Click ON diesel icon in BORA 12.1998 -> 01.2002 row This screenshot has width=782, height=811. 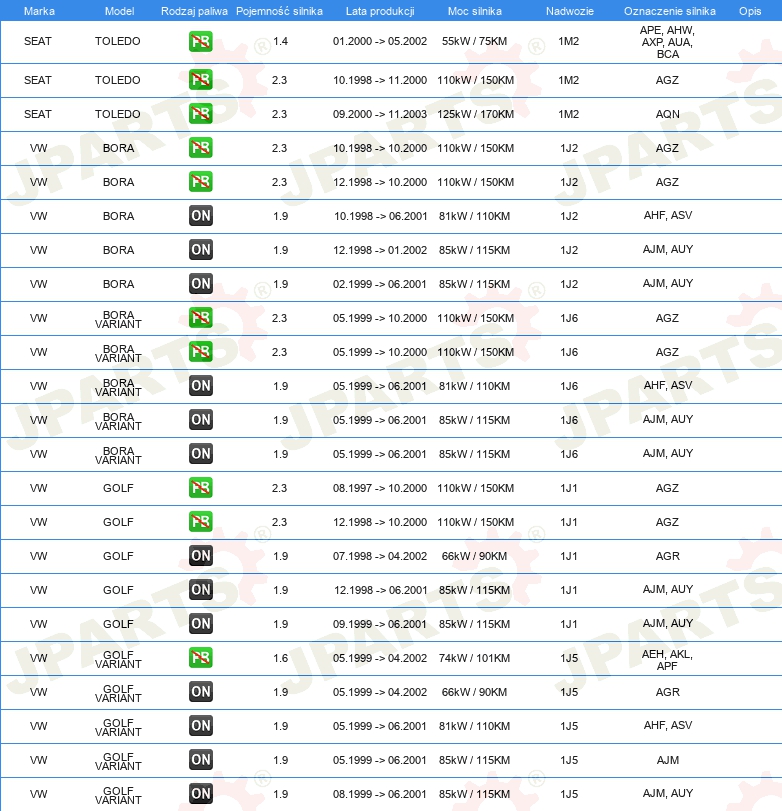[201, 250]
